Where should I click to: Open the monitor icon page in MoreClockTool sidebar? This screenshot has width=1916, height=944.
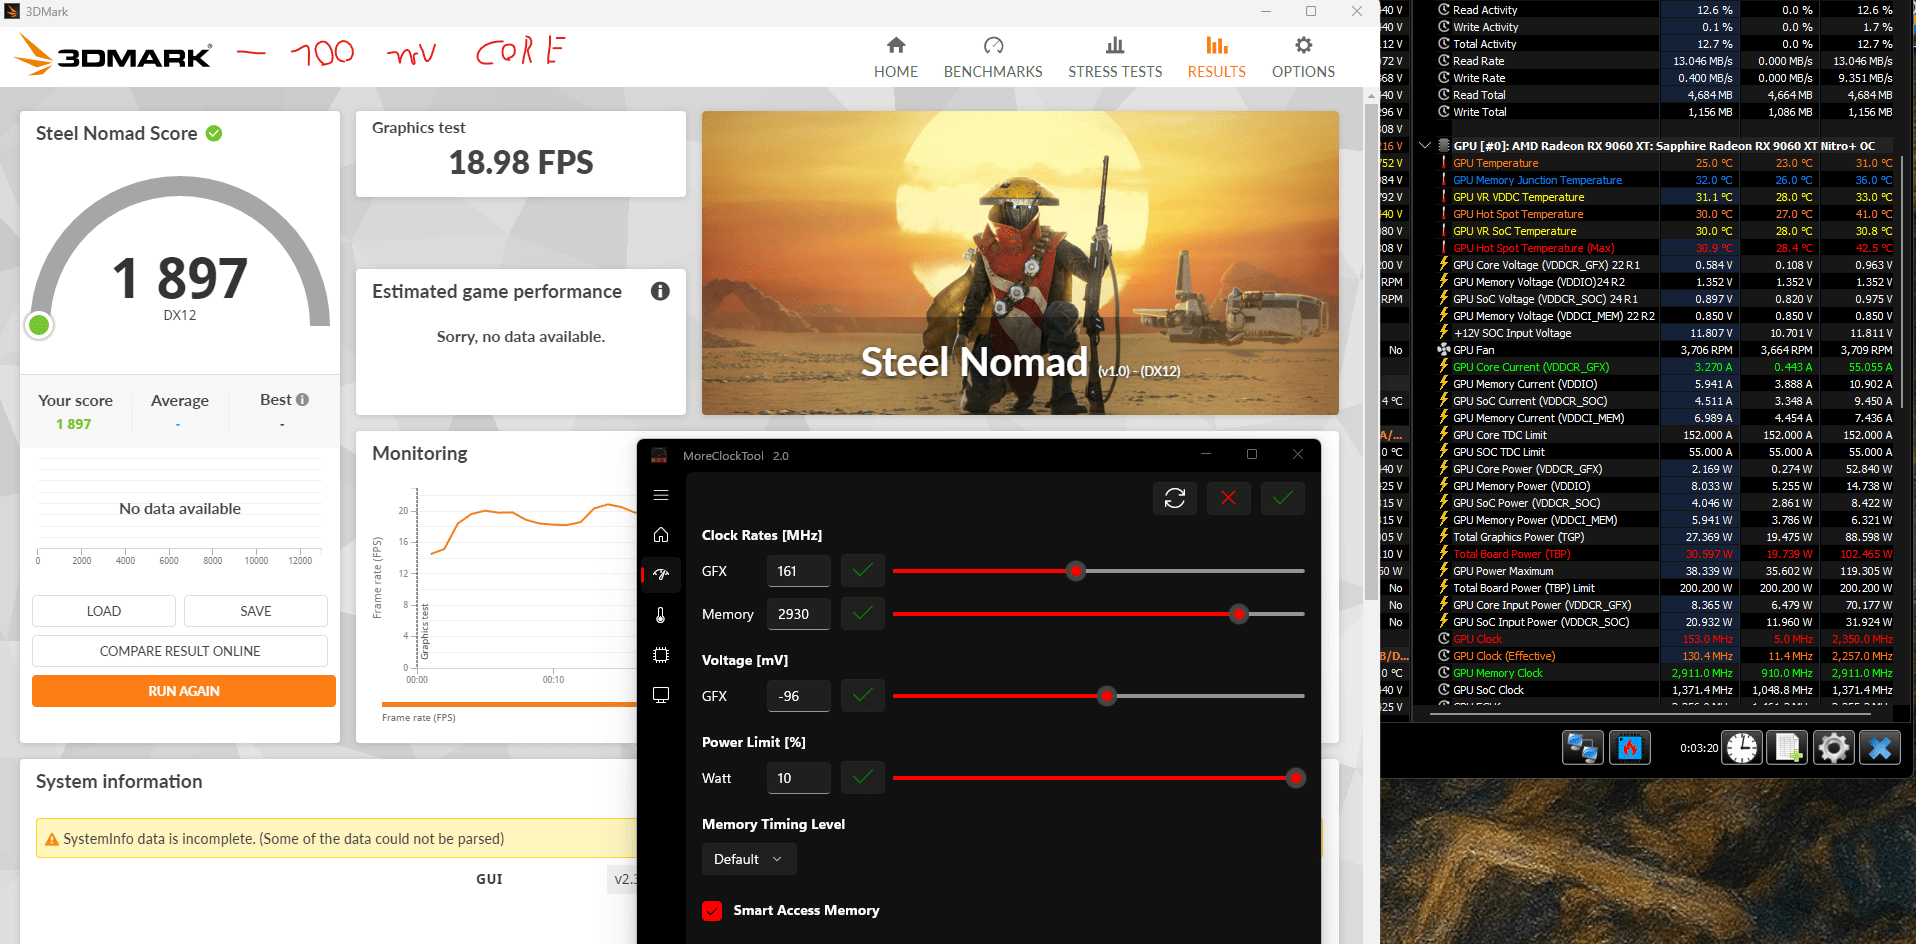point(661,695)
